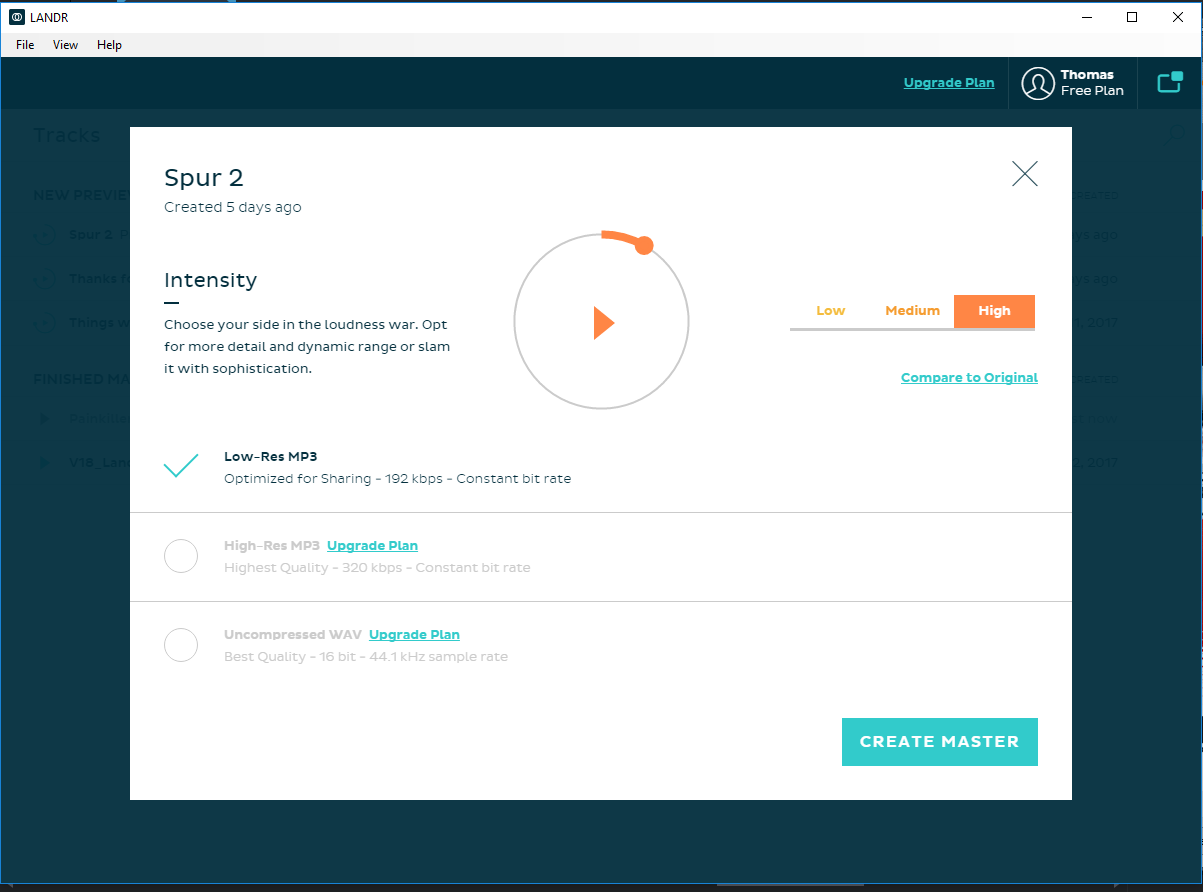Close the Spur 2 dialog
The height and width of the screenshot is (892, 1203).
[x=1025, y=174]
